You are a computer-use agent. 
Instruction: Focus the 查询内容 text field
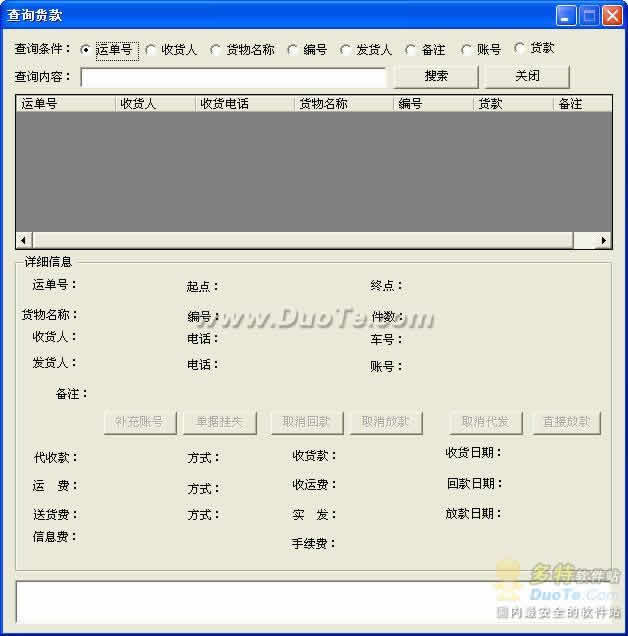tap(233, 77)
